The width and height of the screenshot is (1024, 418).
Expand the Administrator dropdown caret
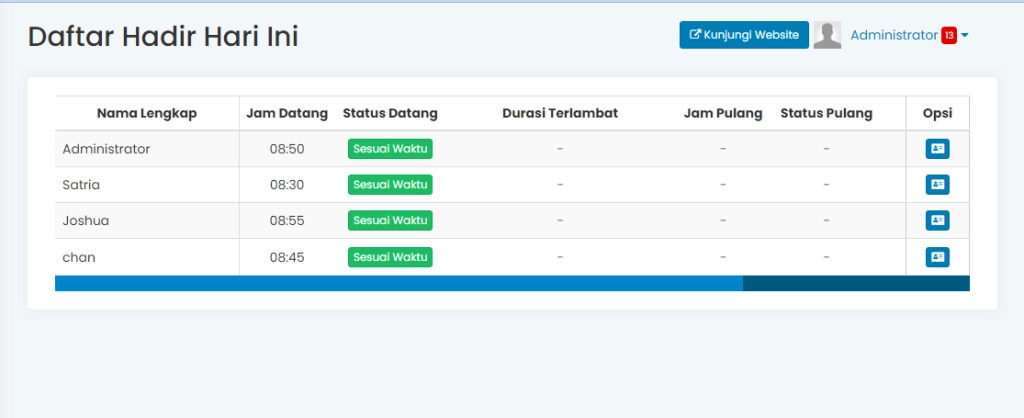pyautogui.click(x=965, y=36)
